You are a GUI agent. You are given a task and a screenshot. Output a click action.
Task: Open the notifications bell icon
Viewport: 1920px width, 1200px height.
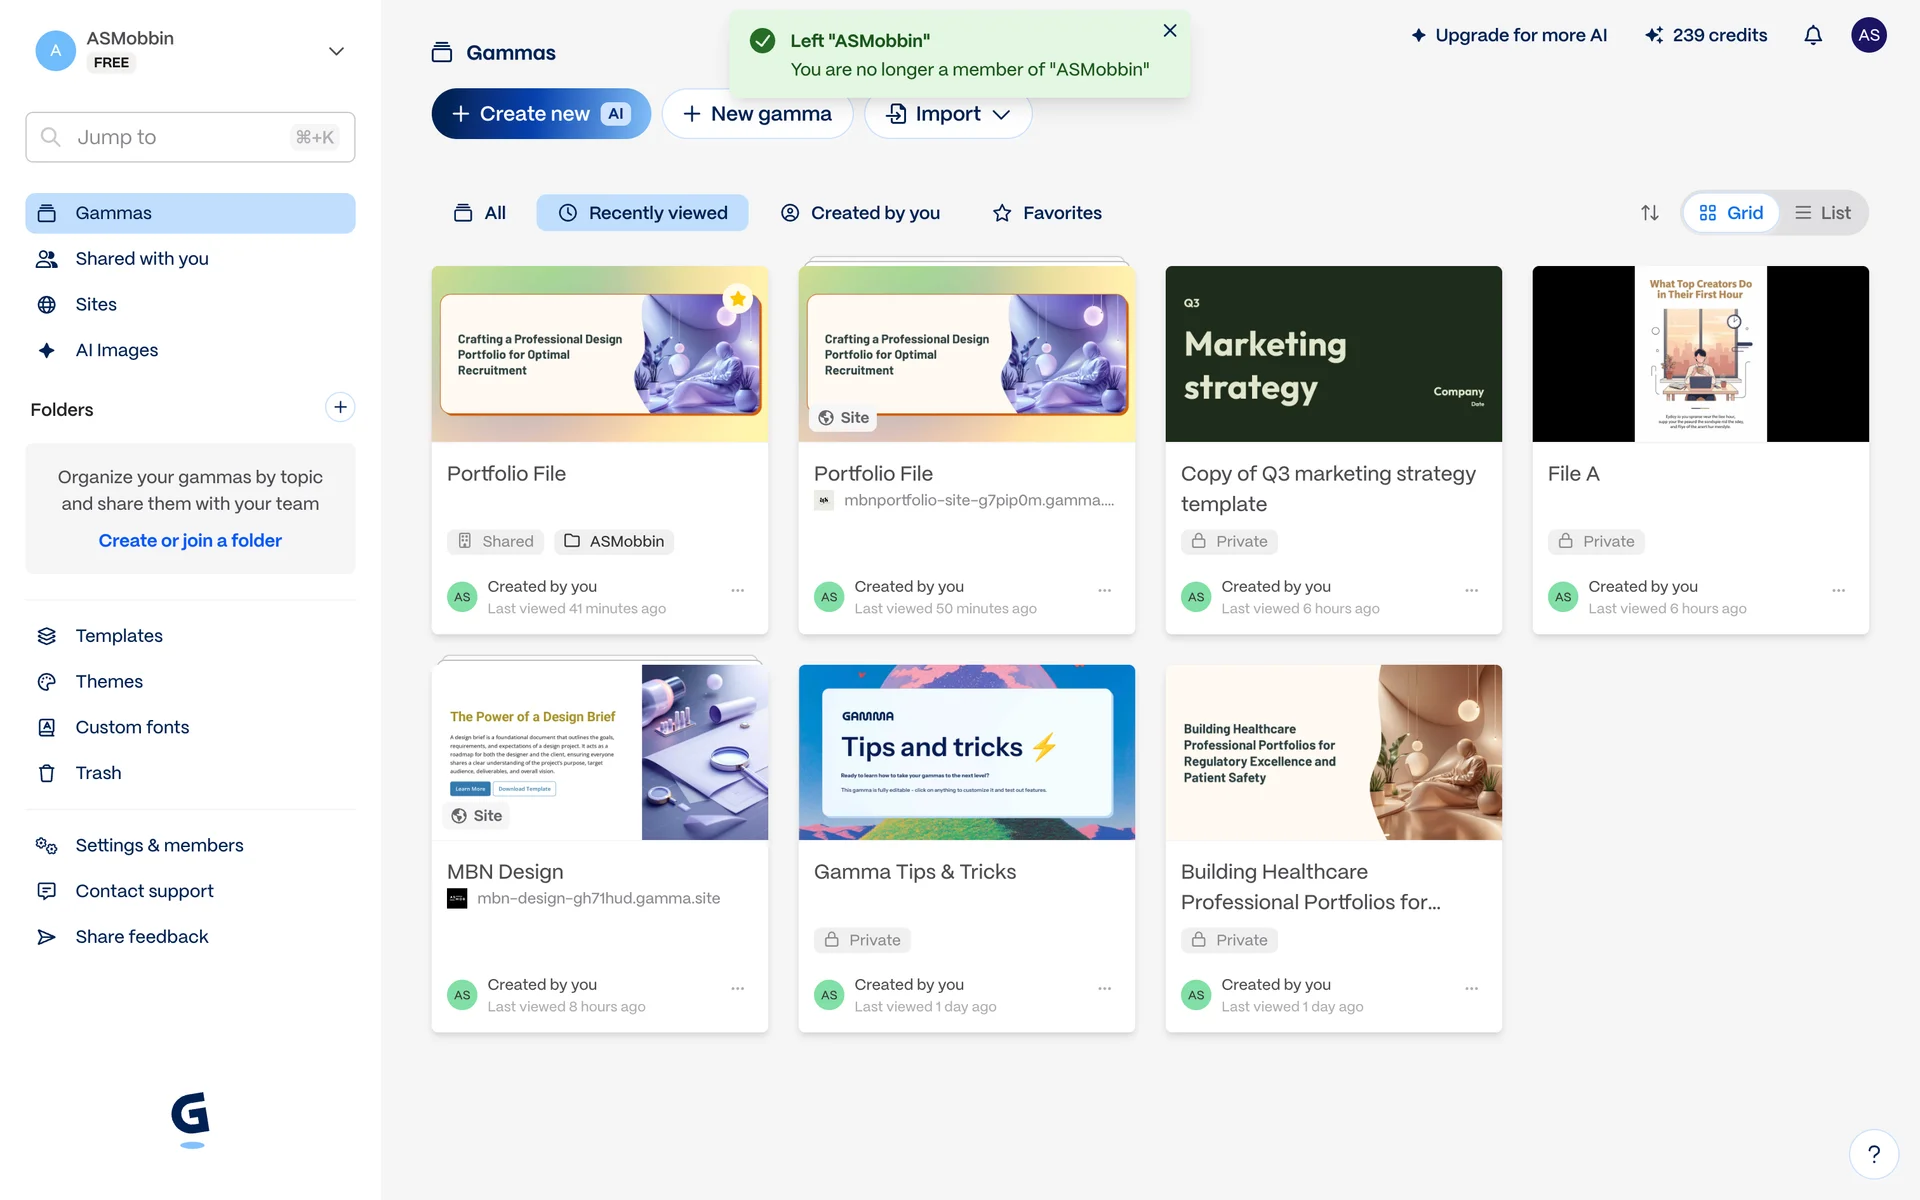[1812, 36]
